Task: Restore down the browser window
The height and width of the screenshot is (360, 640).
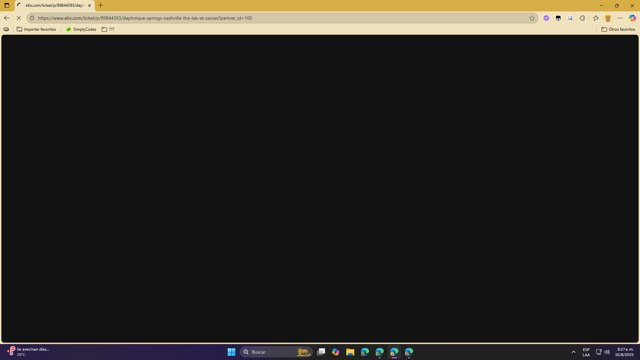Action: [617, 5]
